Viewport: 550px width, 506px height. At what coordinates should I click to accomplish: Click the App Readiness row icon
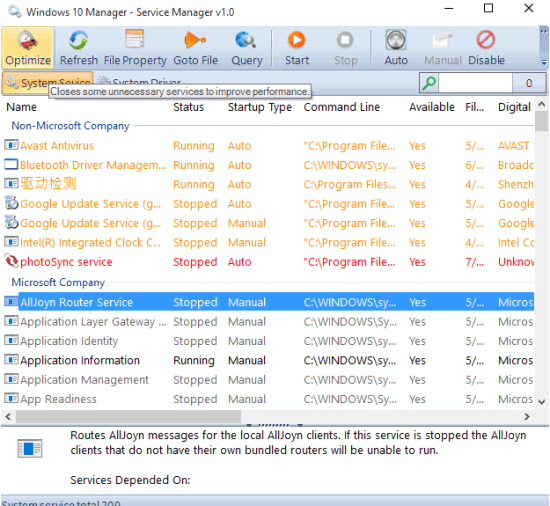click(x=11, y=398)
